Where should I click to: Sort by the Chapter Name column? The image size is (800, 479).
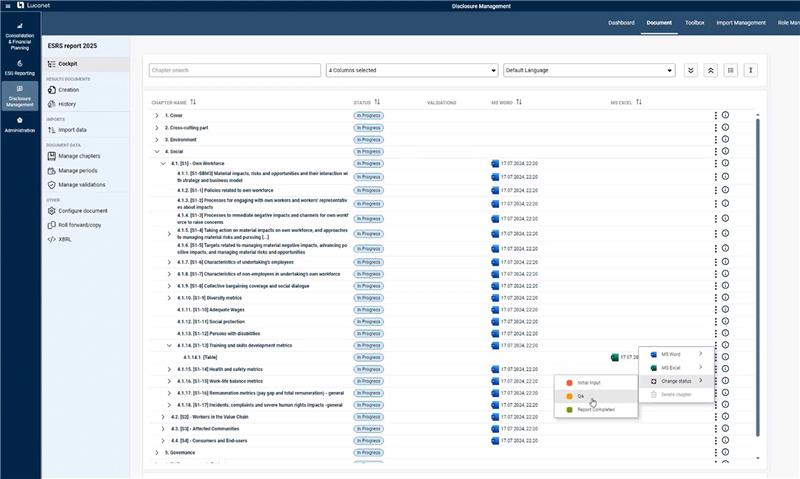193,102
